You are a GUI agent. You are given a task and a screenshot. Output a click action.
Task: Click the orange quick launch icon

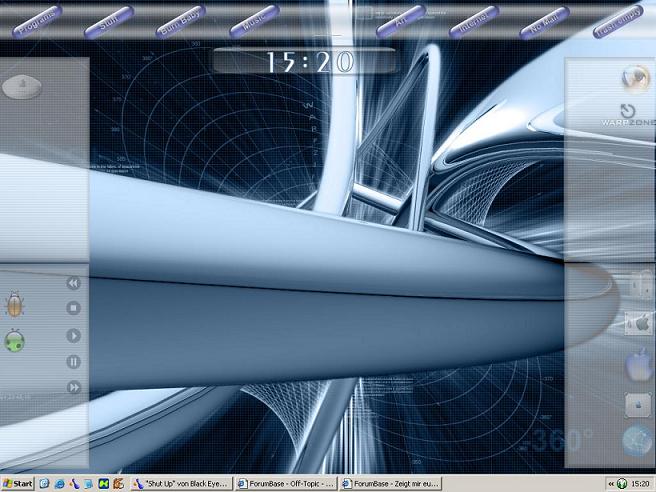click(118, 484)
